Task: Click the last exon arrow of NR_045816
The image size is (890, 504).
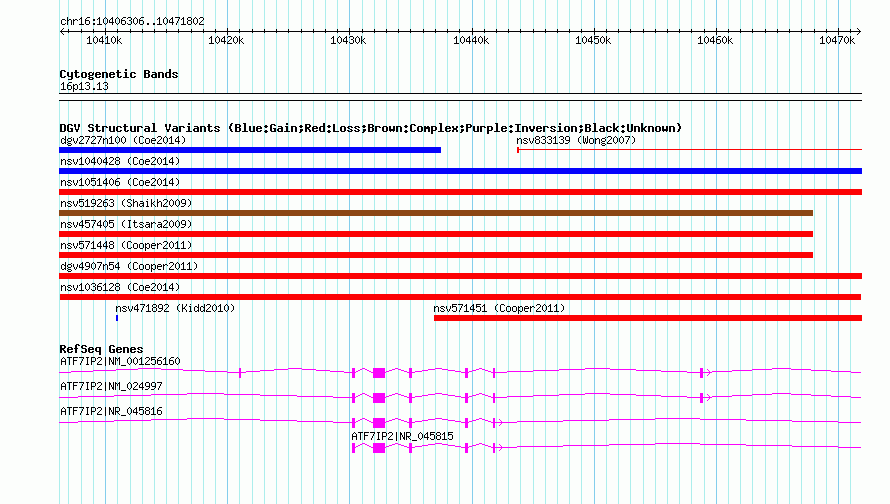Action: (x=498, y=423)
